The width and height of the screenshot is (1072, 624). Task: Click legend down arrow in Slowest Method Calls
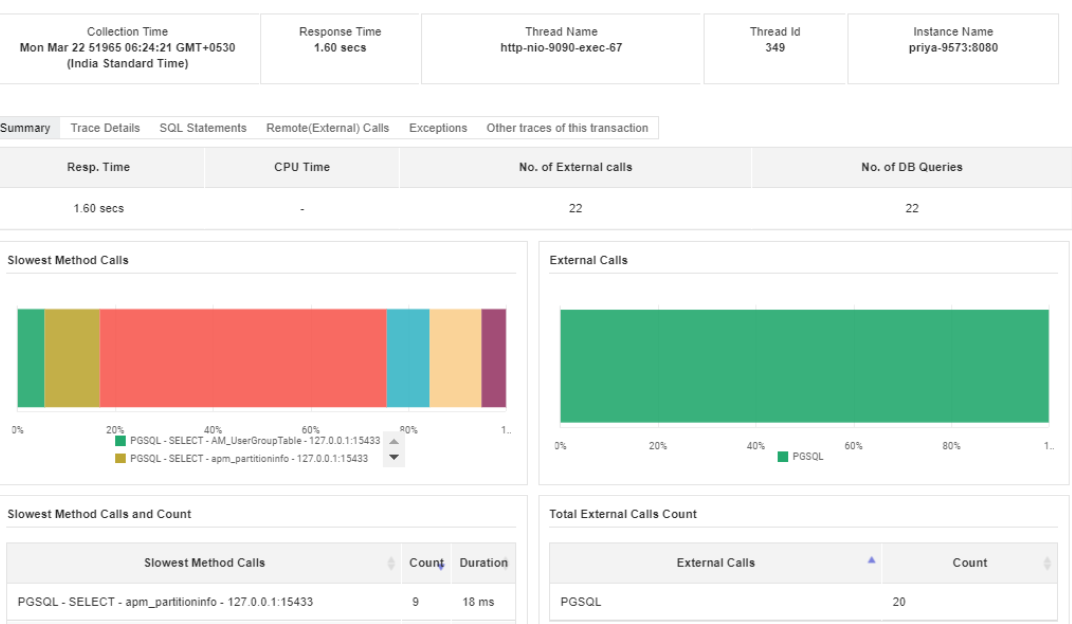point(394,458)
